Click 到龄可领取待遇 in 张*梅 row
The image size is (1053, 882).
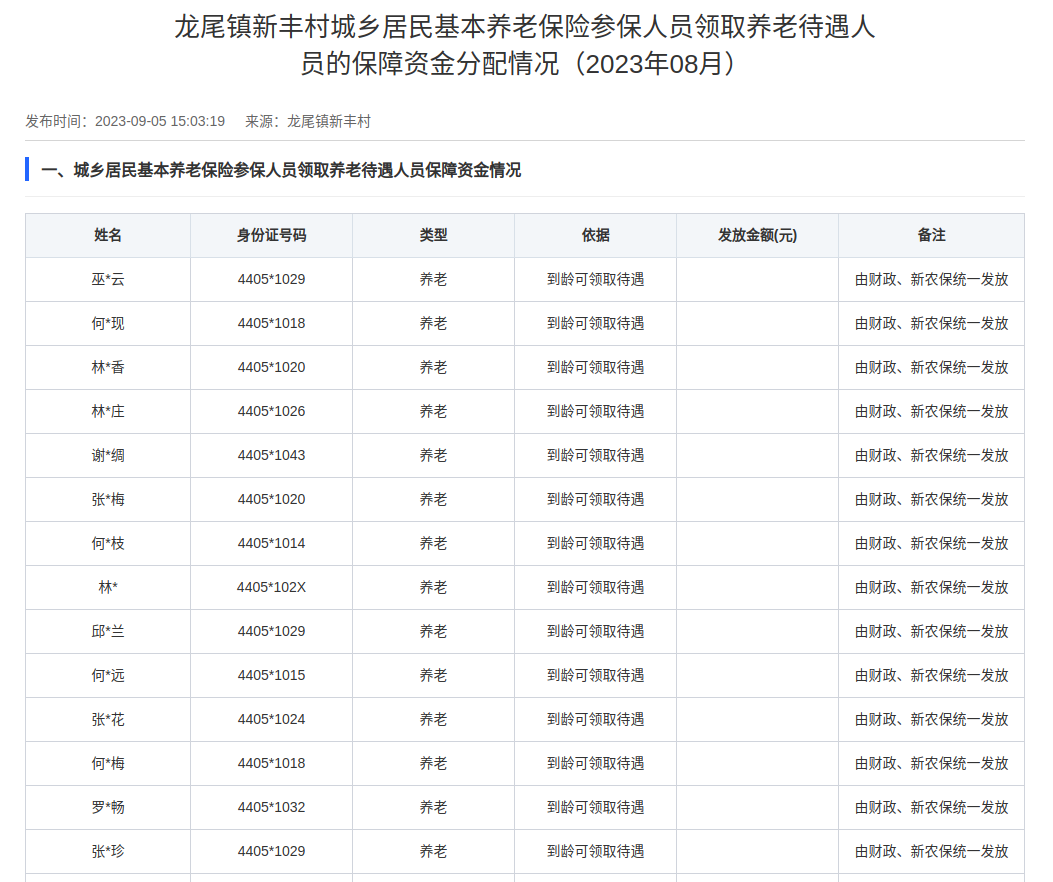click(596, 499)
